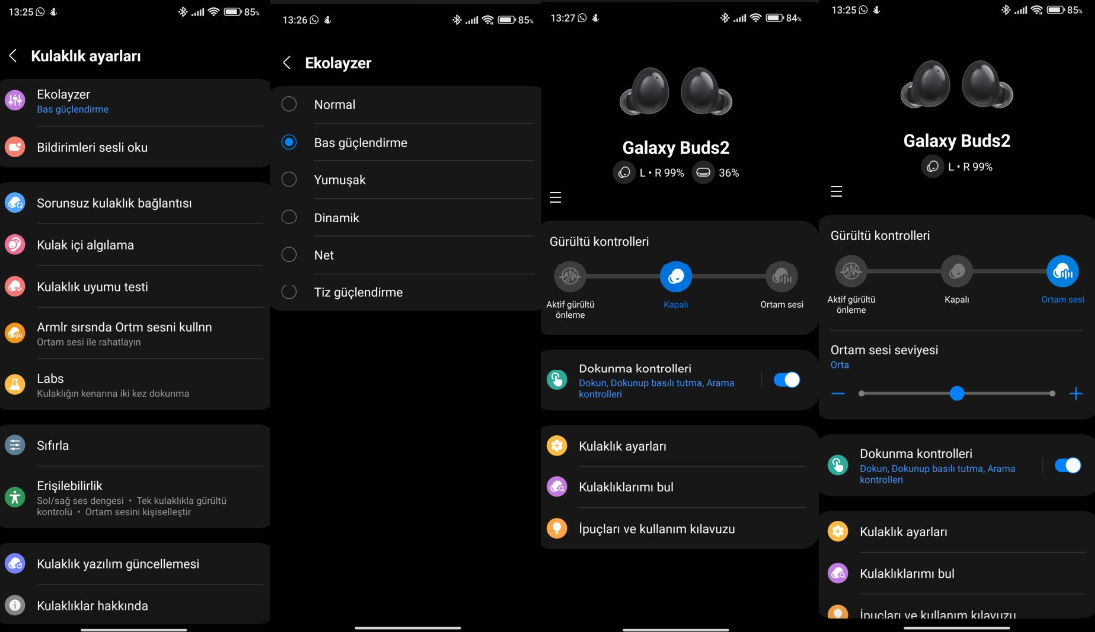Tap Kulaklıklarımı bul icon on third screen
The image size is (1095, 632).
[x=557, y=487]
